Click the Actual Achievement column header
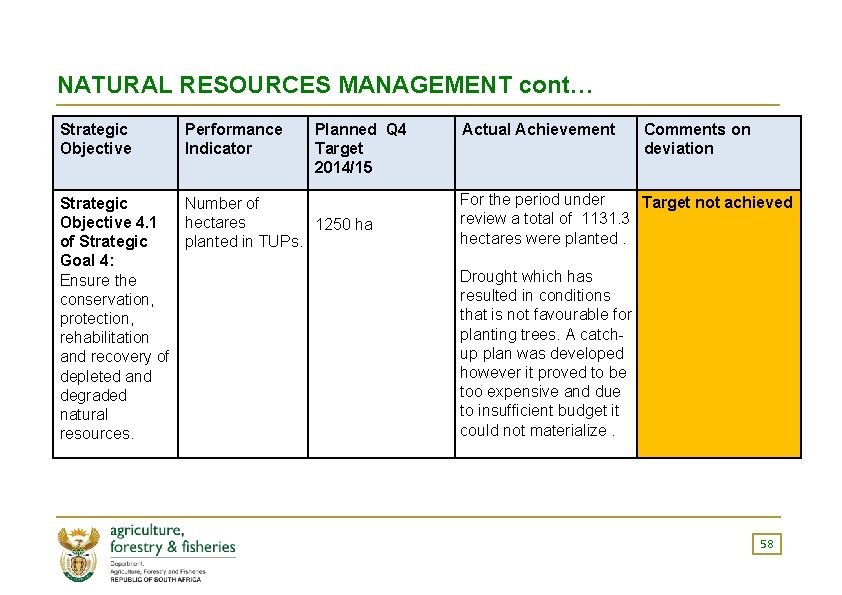Image resolution: width=842 pixels, height=595 pixels. (546, 153)
